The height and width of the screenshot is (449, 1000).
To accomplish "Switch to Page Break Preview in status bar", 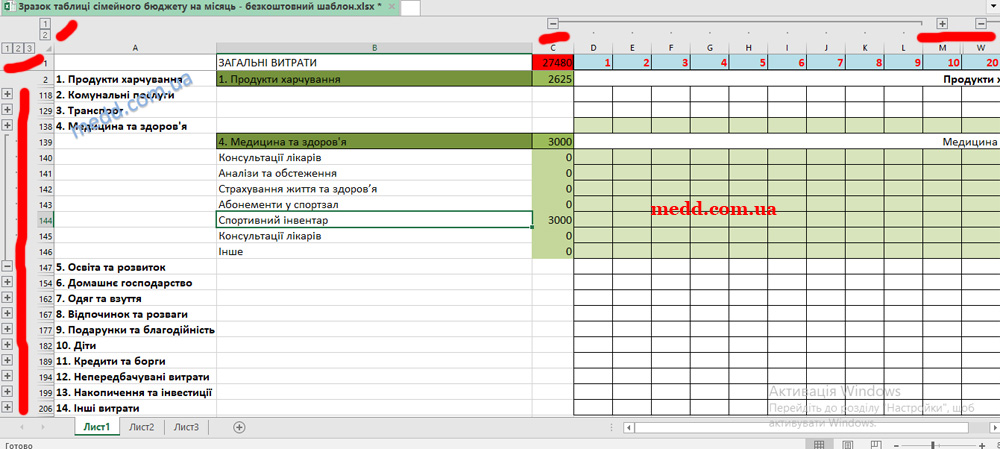I will [x=876, y=445].
